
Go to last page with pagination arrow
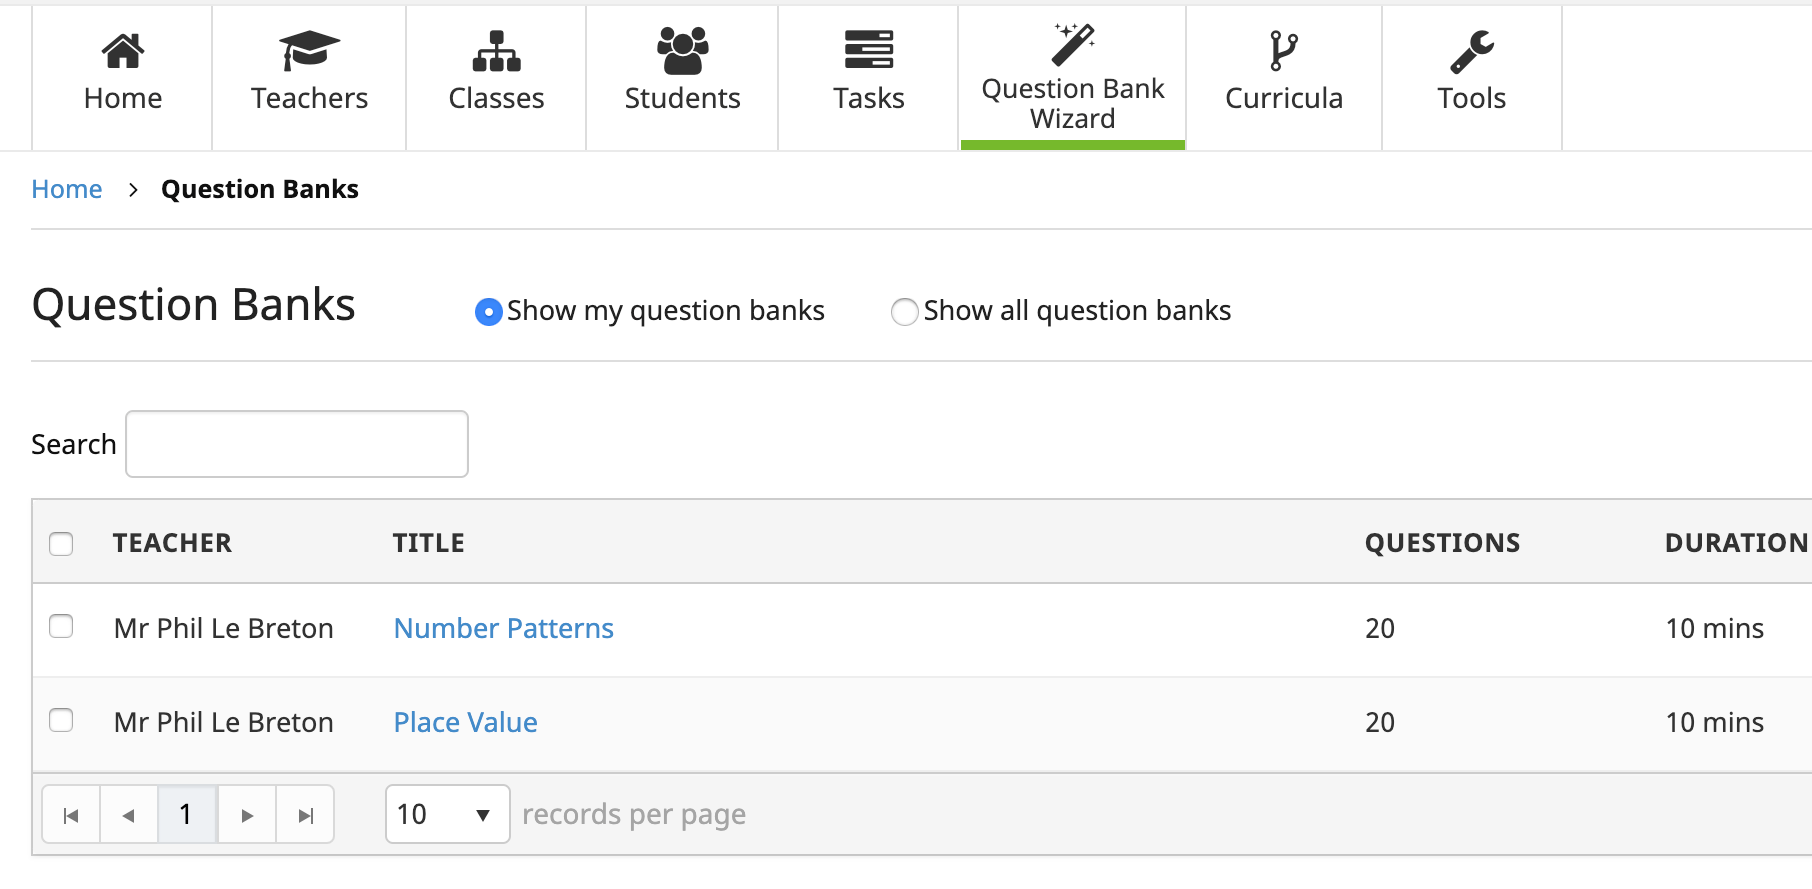[x=304, y=814]
